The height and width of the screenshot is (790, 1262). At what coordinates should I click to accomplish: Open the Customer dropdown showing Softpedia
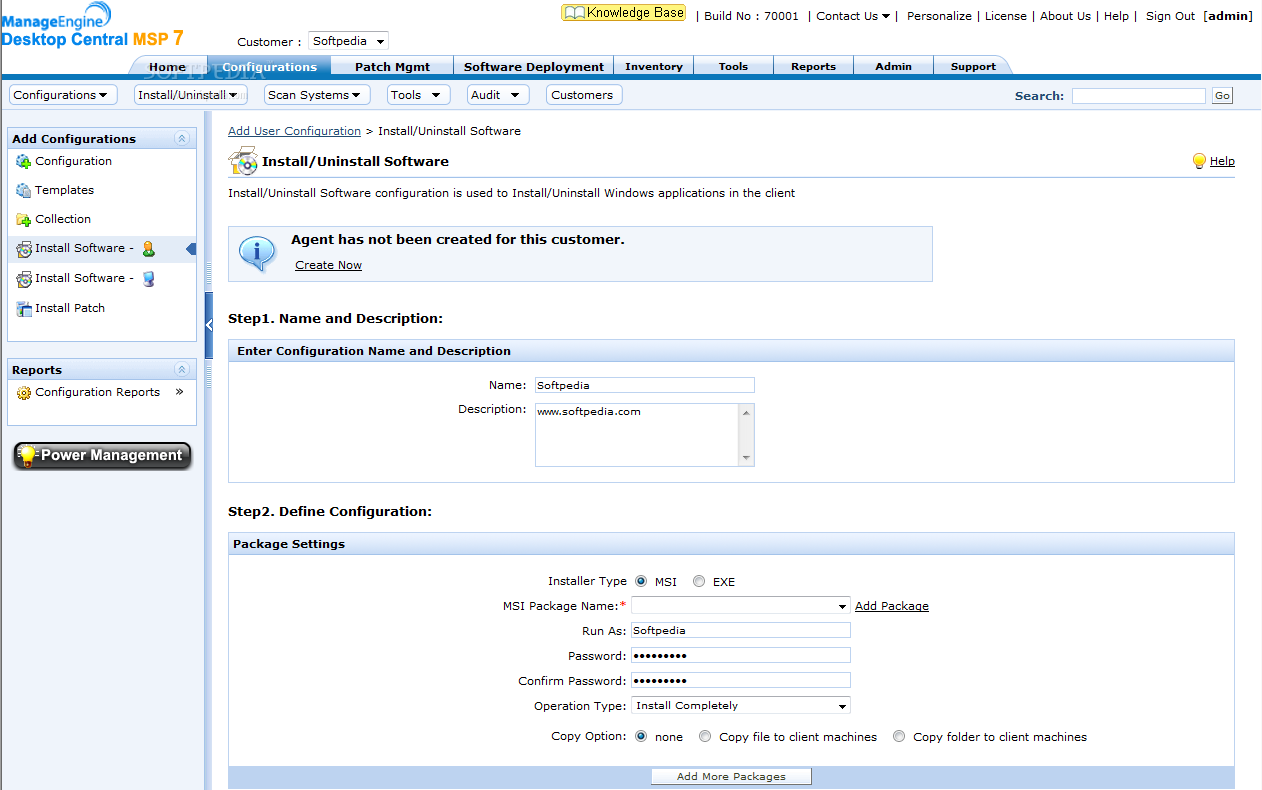click(348, 41)
